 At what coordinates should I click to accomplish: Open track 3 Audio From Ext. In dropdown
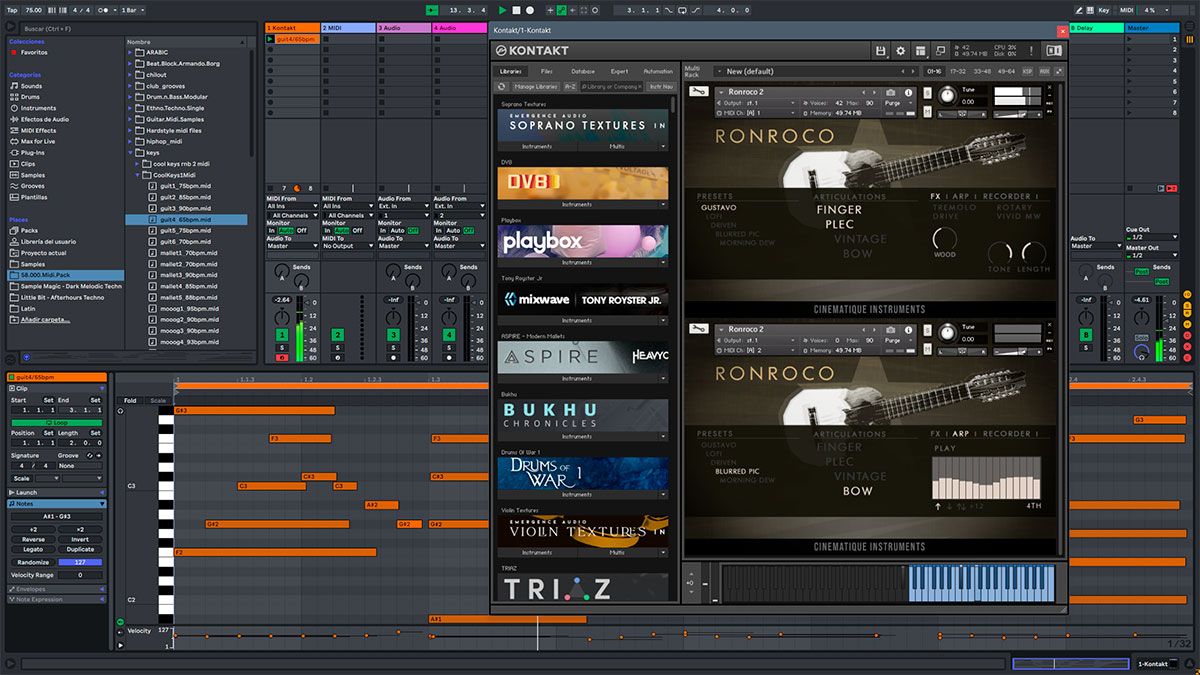[404, 206]
